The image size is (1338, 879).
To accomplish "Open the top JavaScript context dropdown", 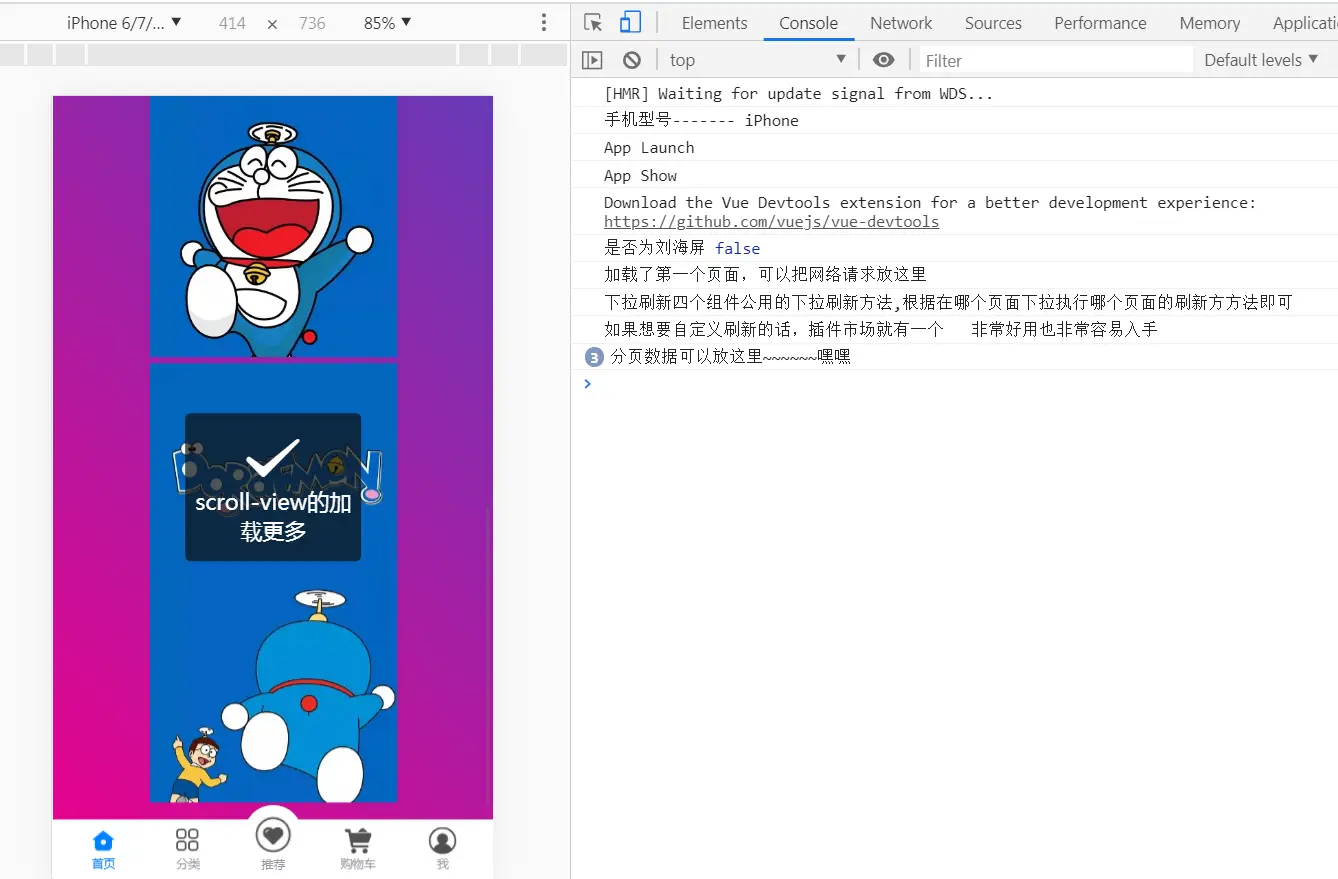I will tap(758, 60).
